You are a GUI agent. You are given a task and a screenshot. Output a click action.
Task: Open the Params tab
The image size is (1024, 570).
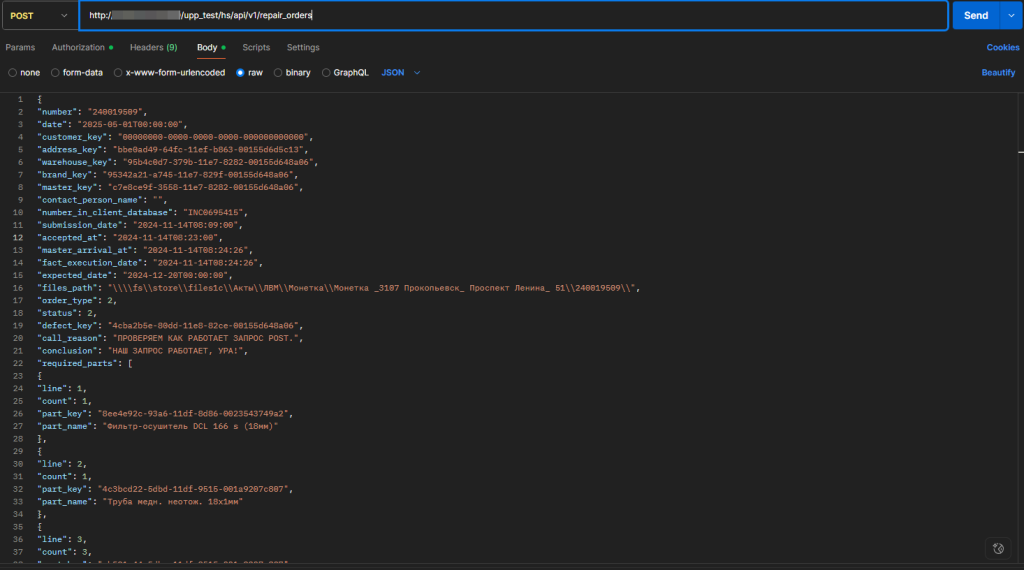coord(20,47)
